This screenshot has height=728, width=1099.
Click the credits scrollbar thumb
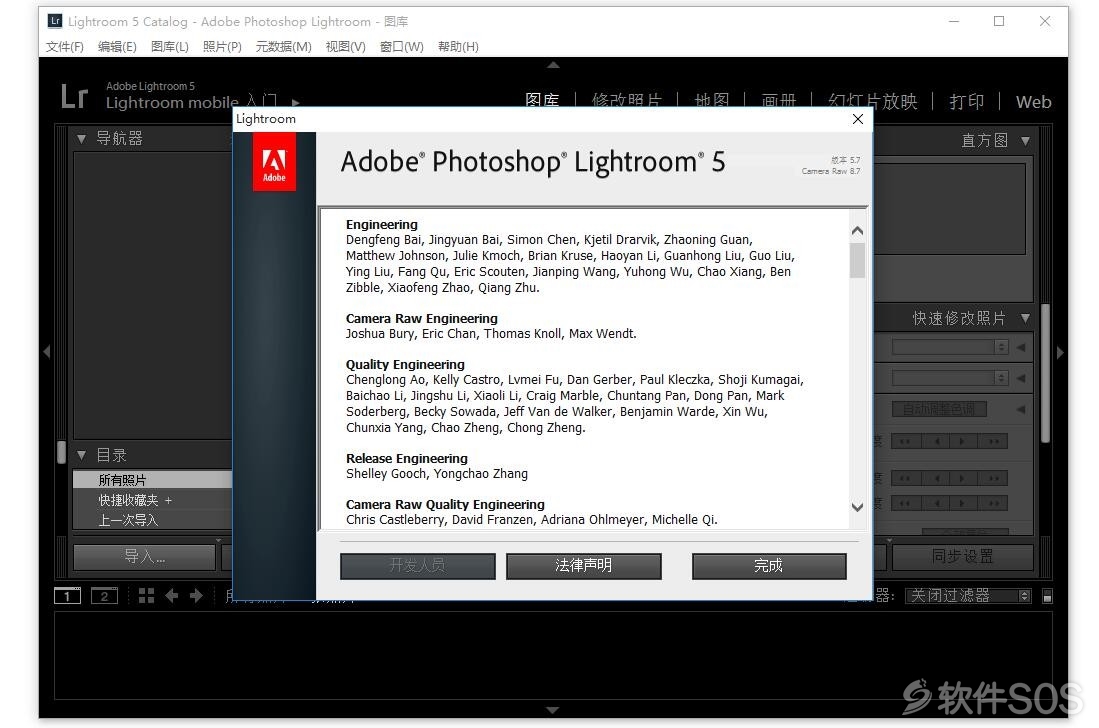857,260
